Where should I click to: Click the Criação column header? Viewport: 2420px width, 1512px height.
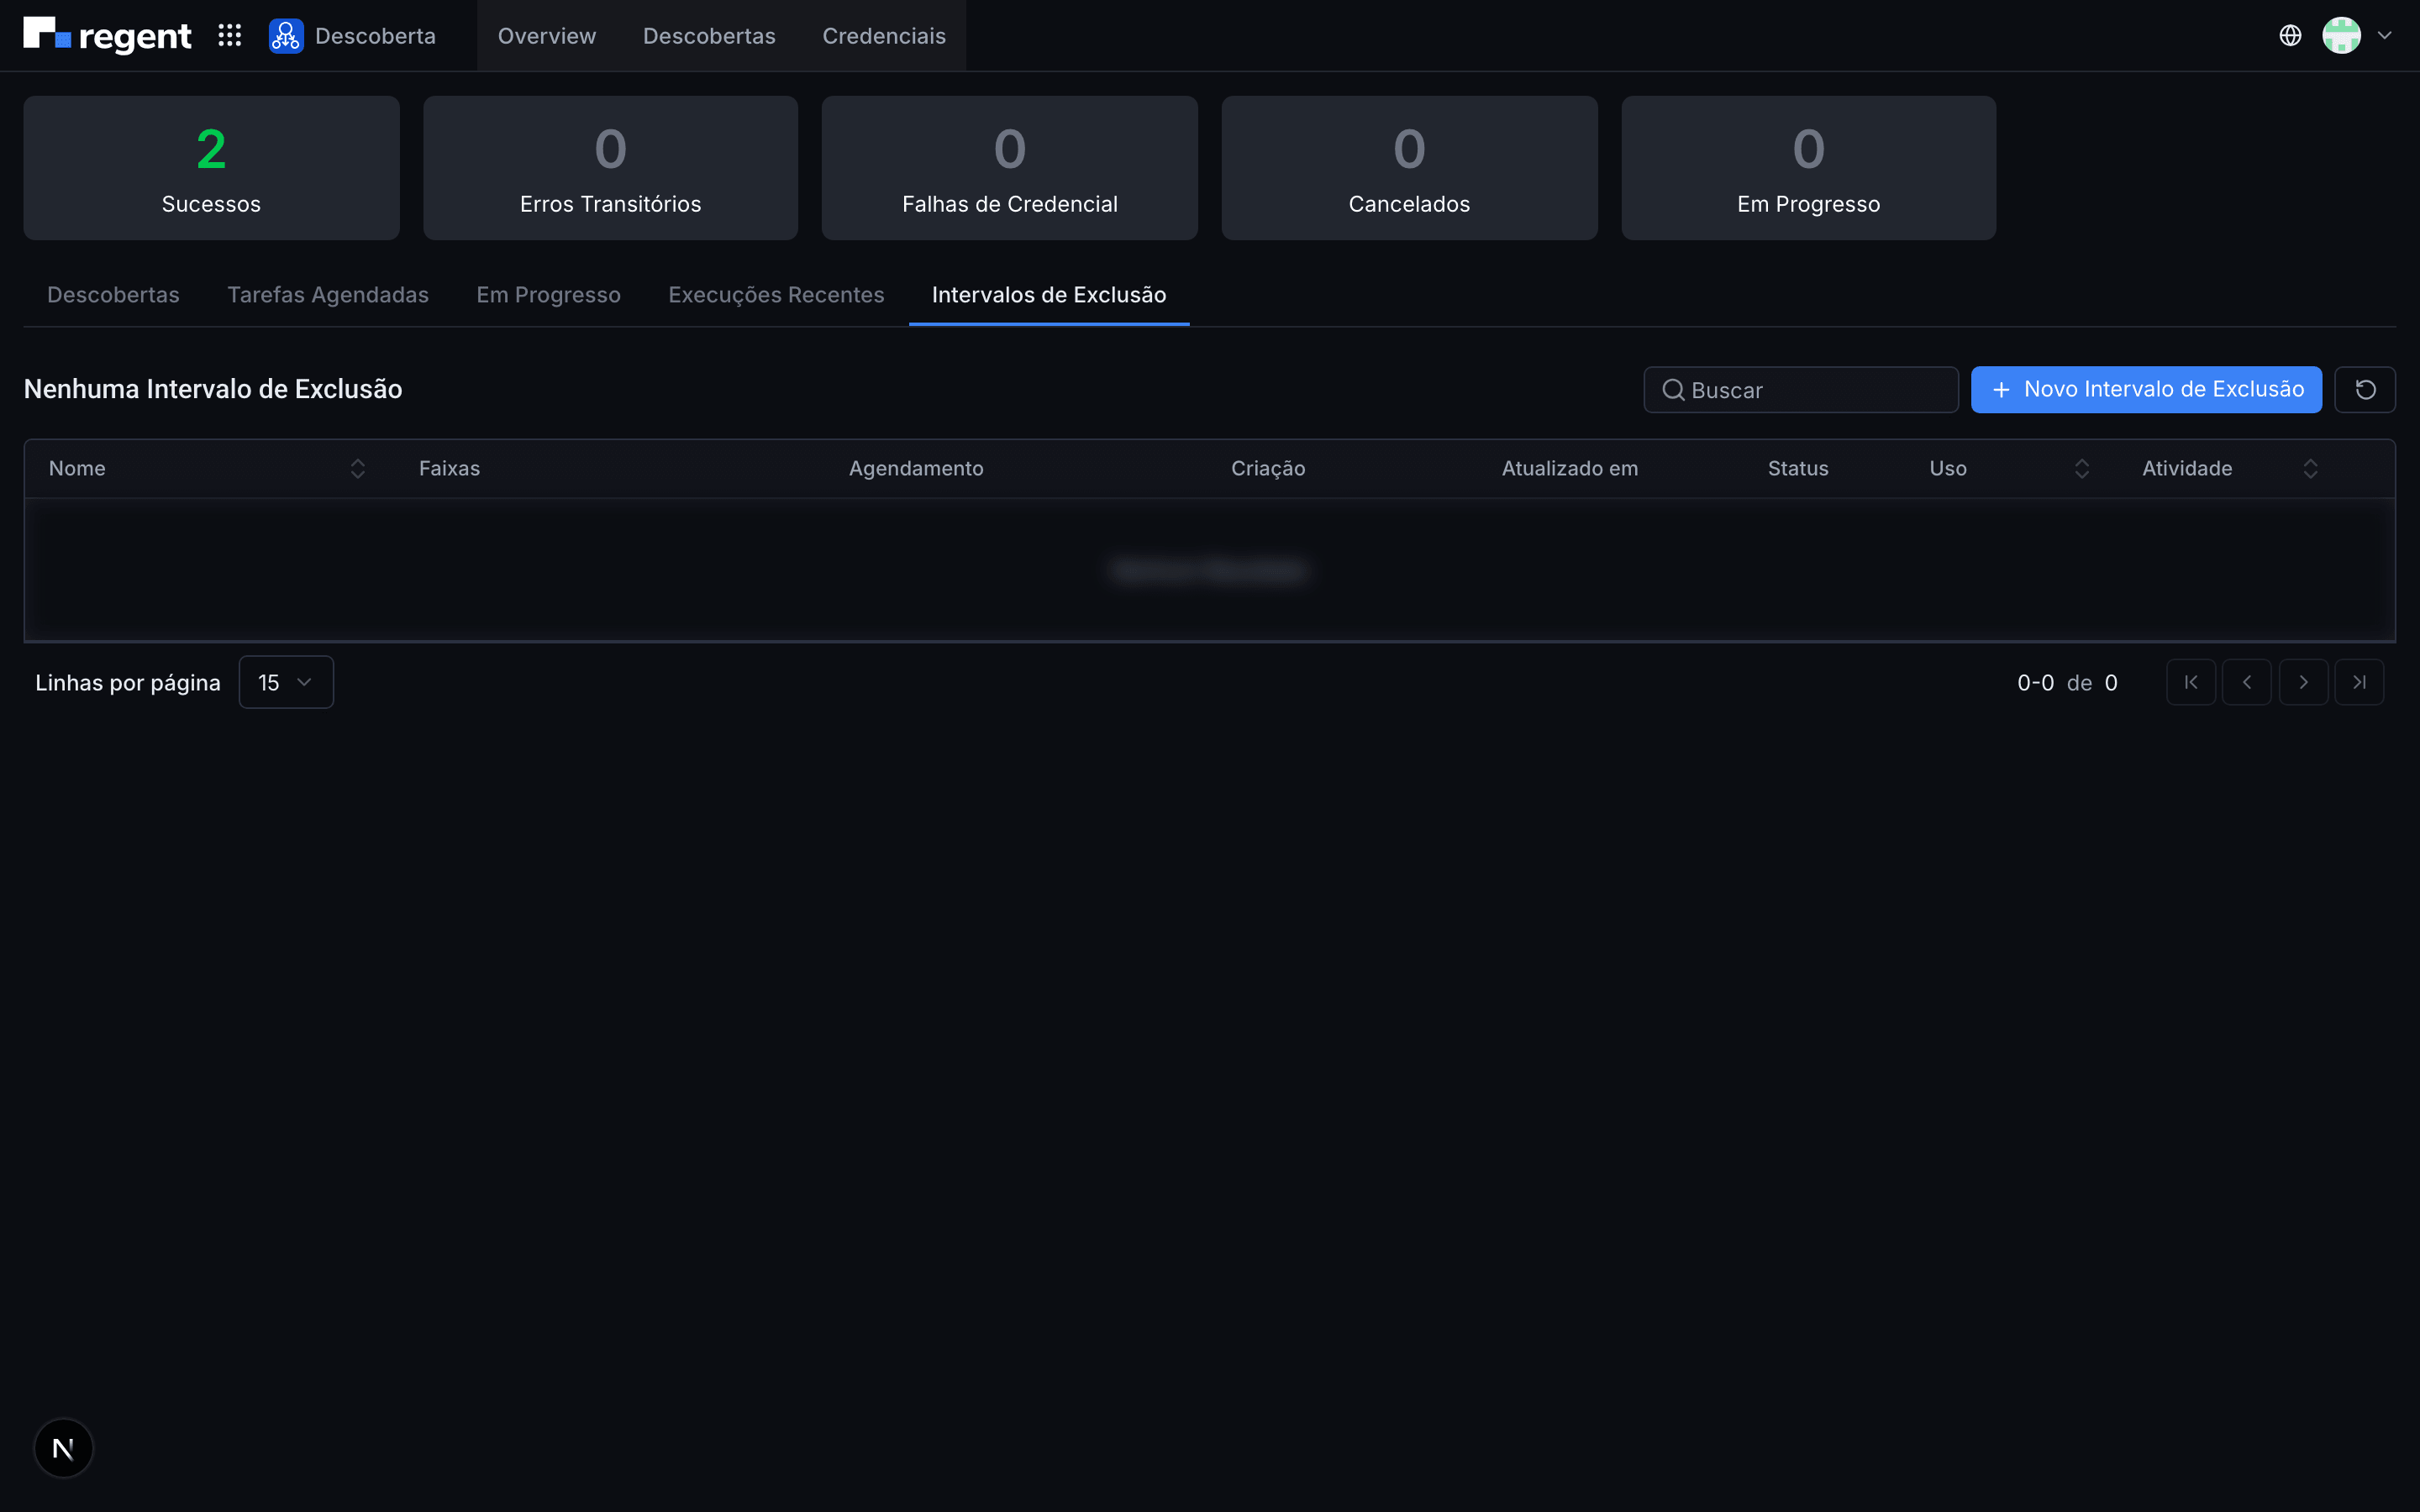(x=1268, y=468)
